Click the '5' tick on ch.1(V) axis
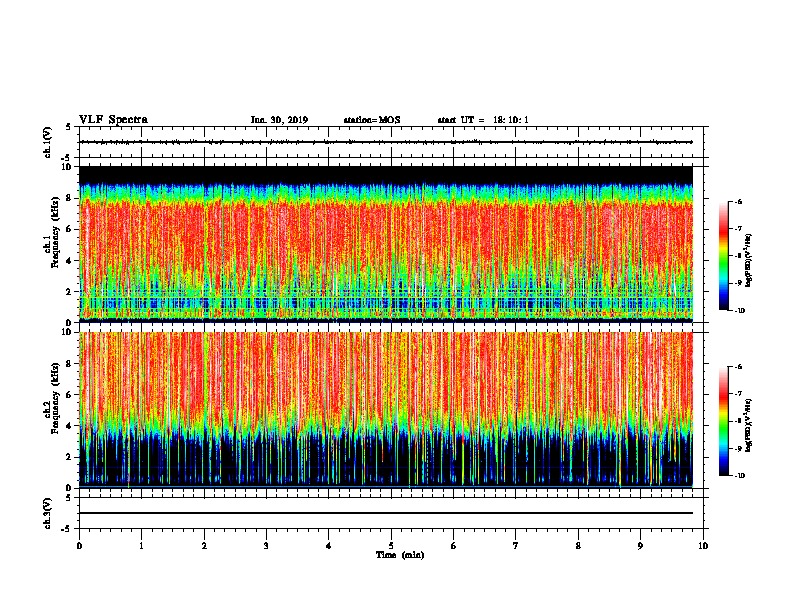This screenshot has height=612, width=792. [70, 127]
